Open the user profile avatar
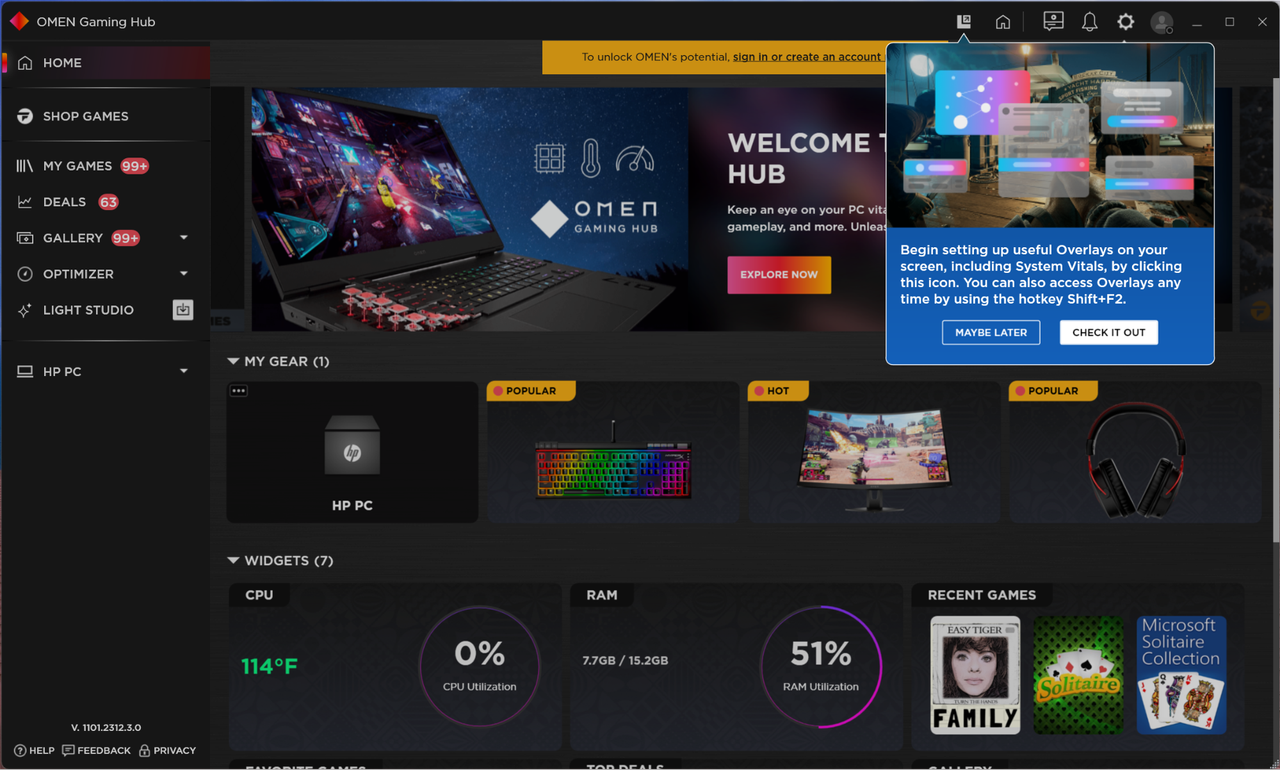This screenshot has width=1280, height=770. coord(1161,22)
